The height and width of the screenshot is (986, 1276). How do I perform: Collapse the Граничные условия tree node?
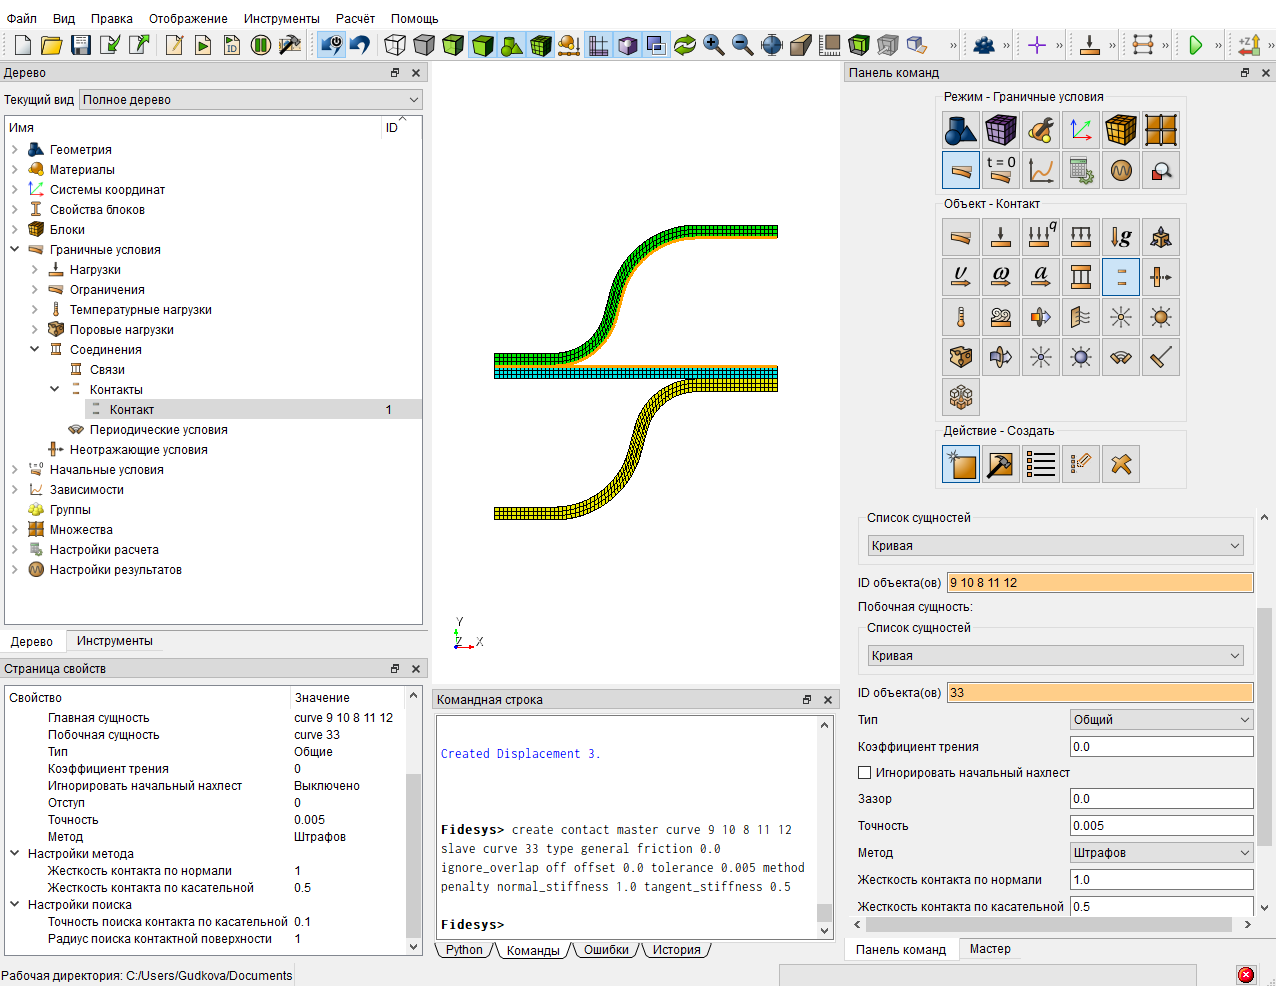pyautogui.click(x=15, y=250)
